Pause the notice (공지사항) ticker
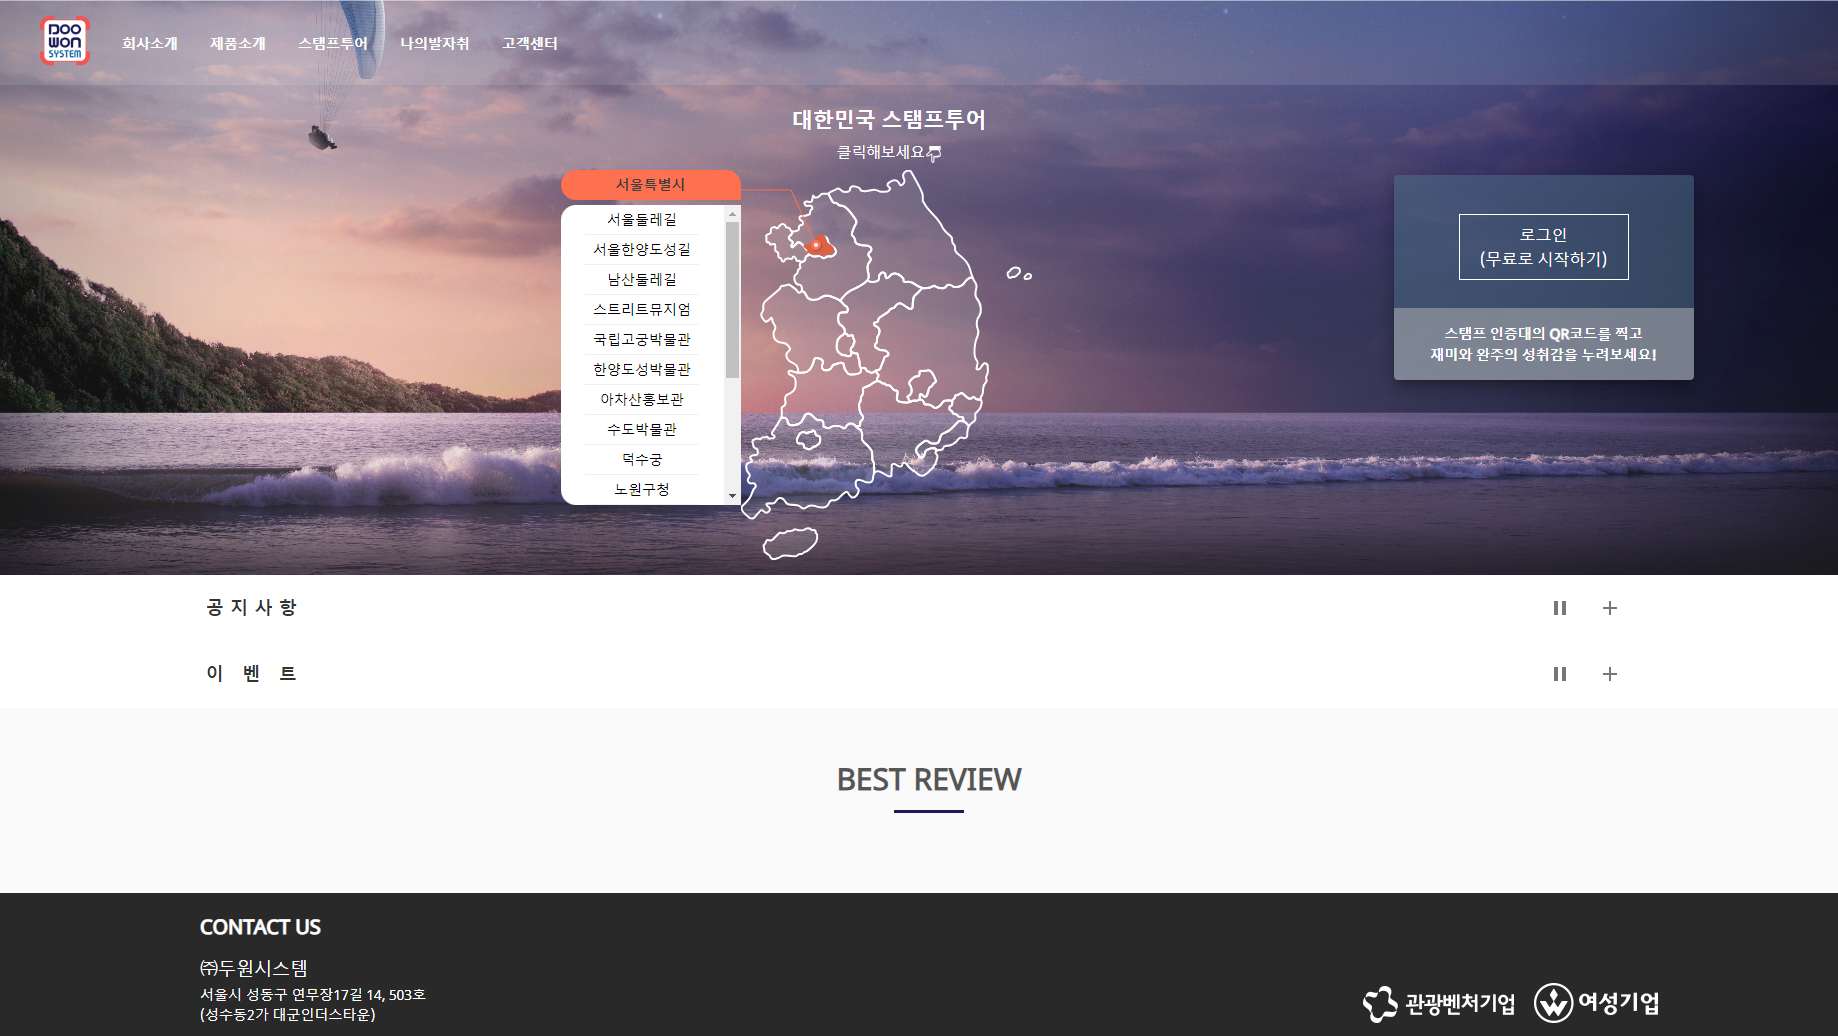The height and width of the screenshot is (1036, 1838). [x=1559, y=608]
